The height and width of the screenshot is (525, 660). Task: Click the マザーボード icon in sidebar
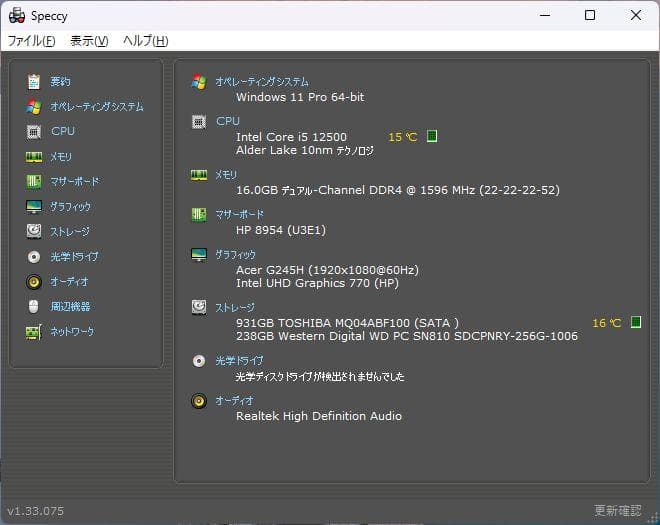(34, 182)
